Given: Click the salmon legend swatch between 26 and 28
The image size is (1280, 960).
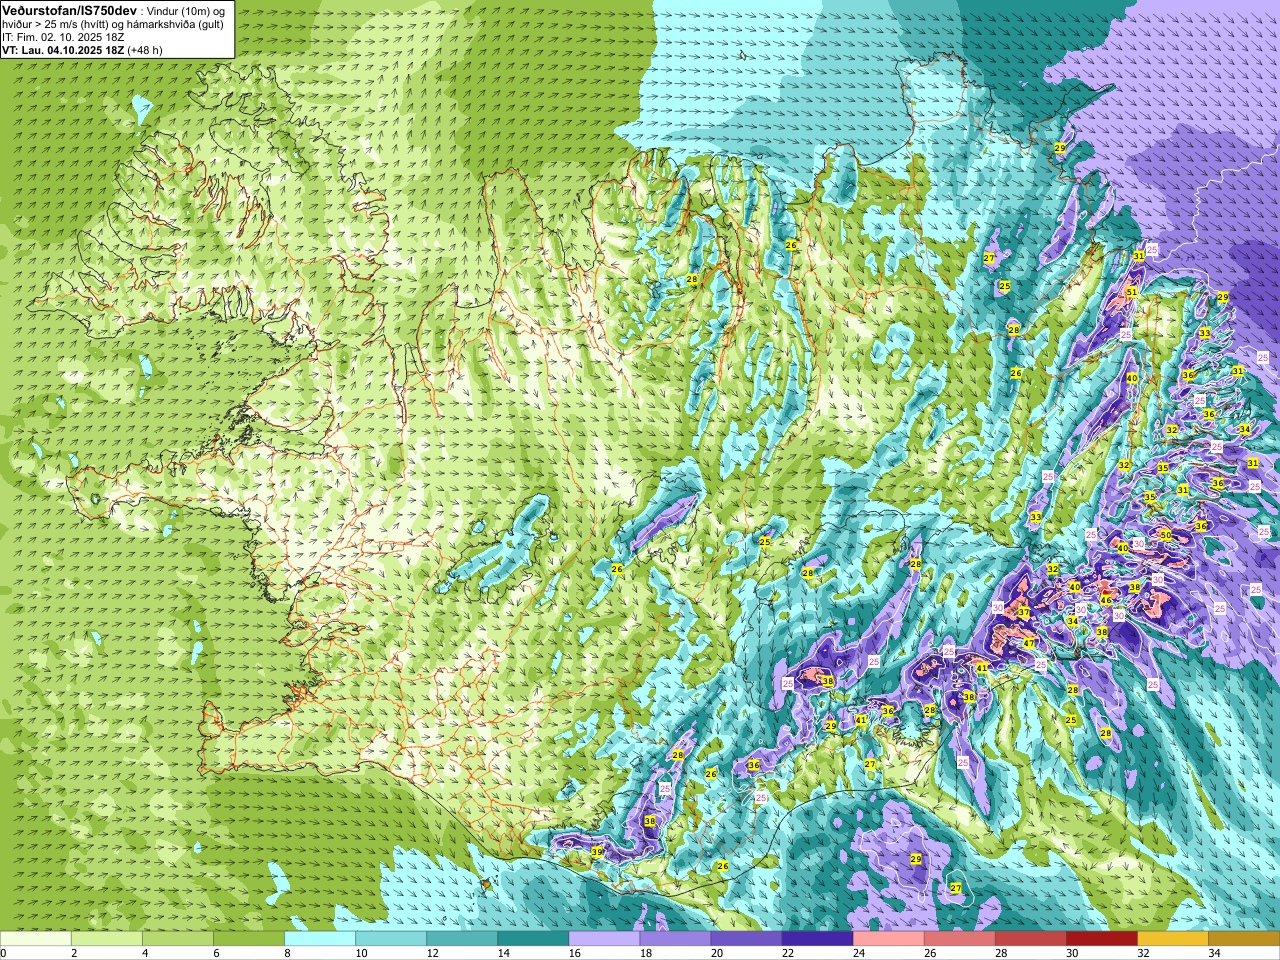Looking at the screenshot, I should click(959, 939).
